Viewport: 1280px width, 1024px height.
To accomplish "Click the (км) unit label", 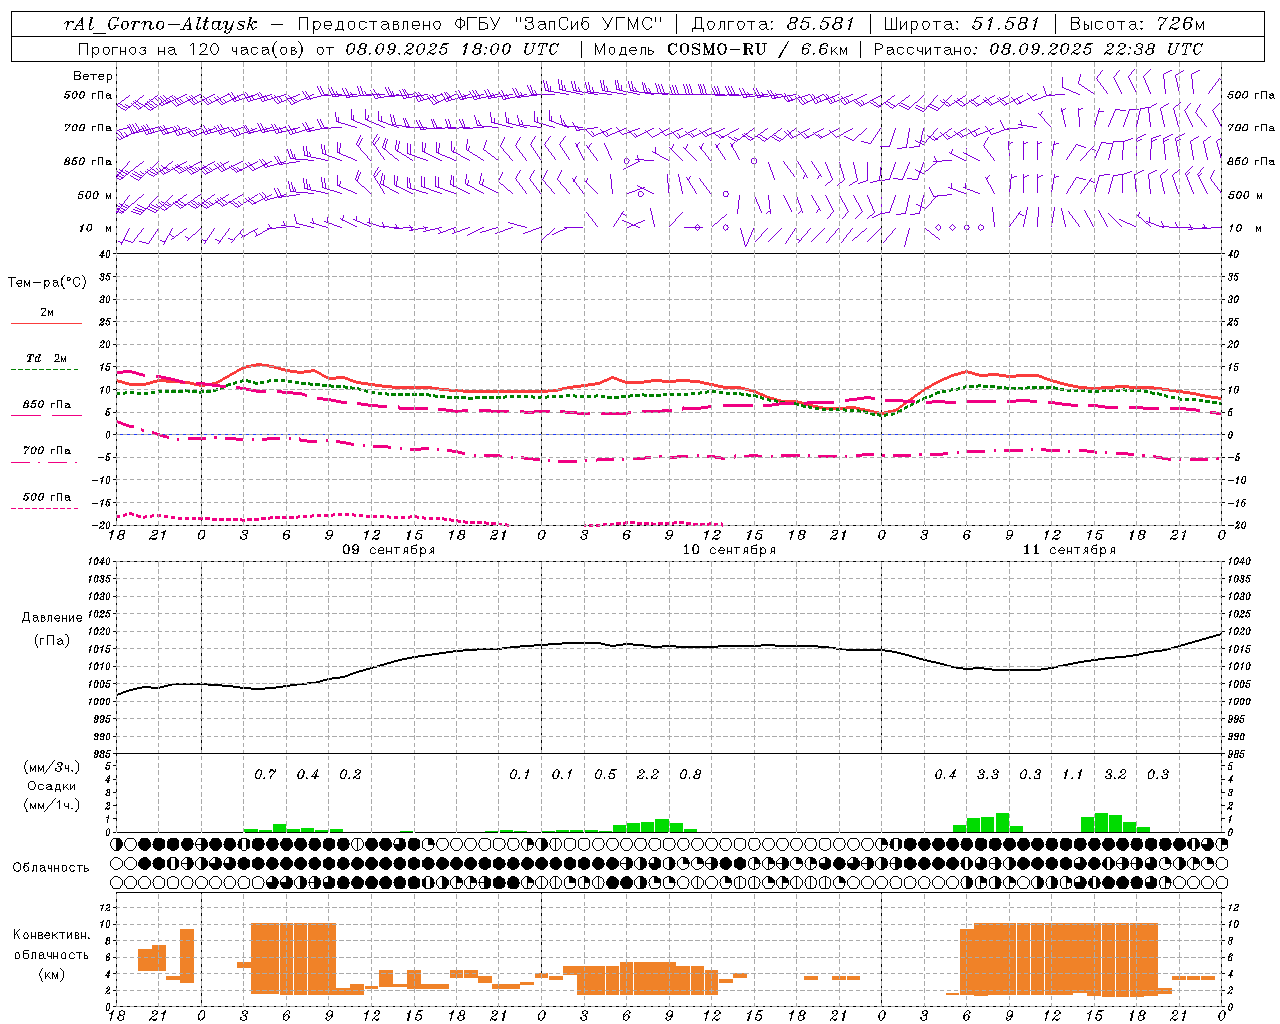I will 51,974.
